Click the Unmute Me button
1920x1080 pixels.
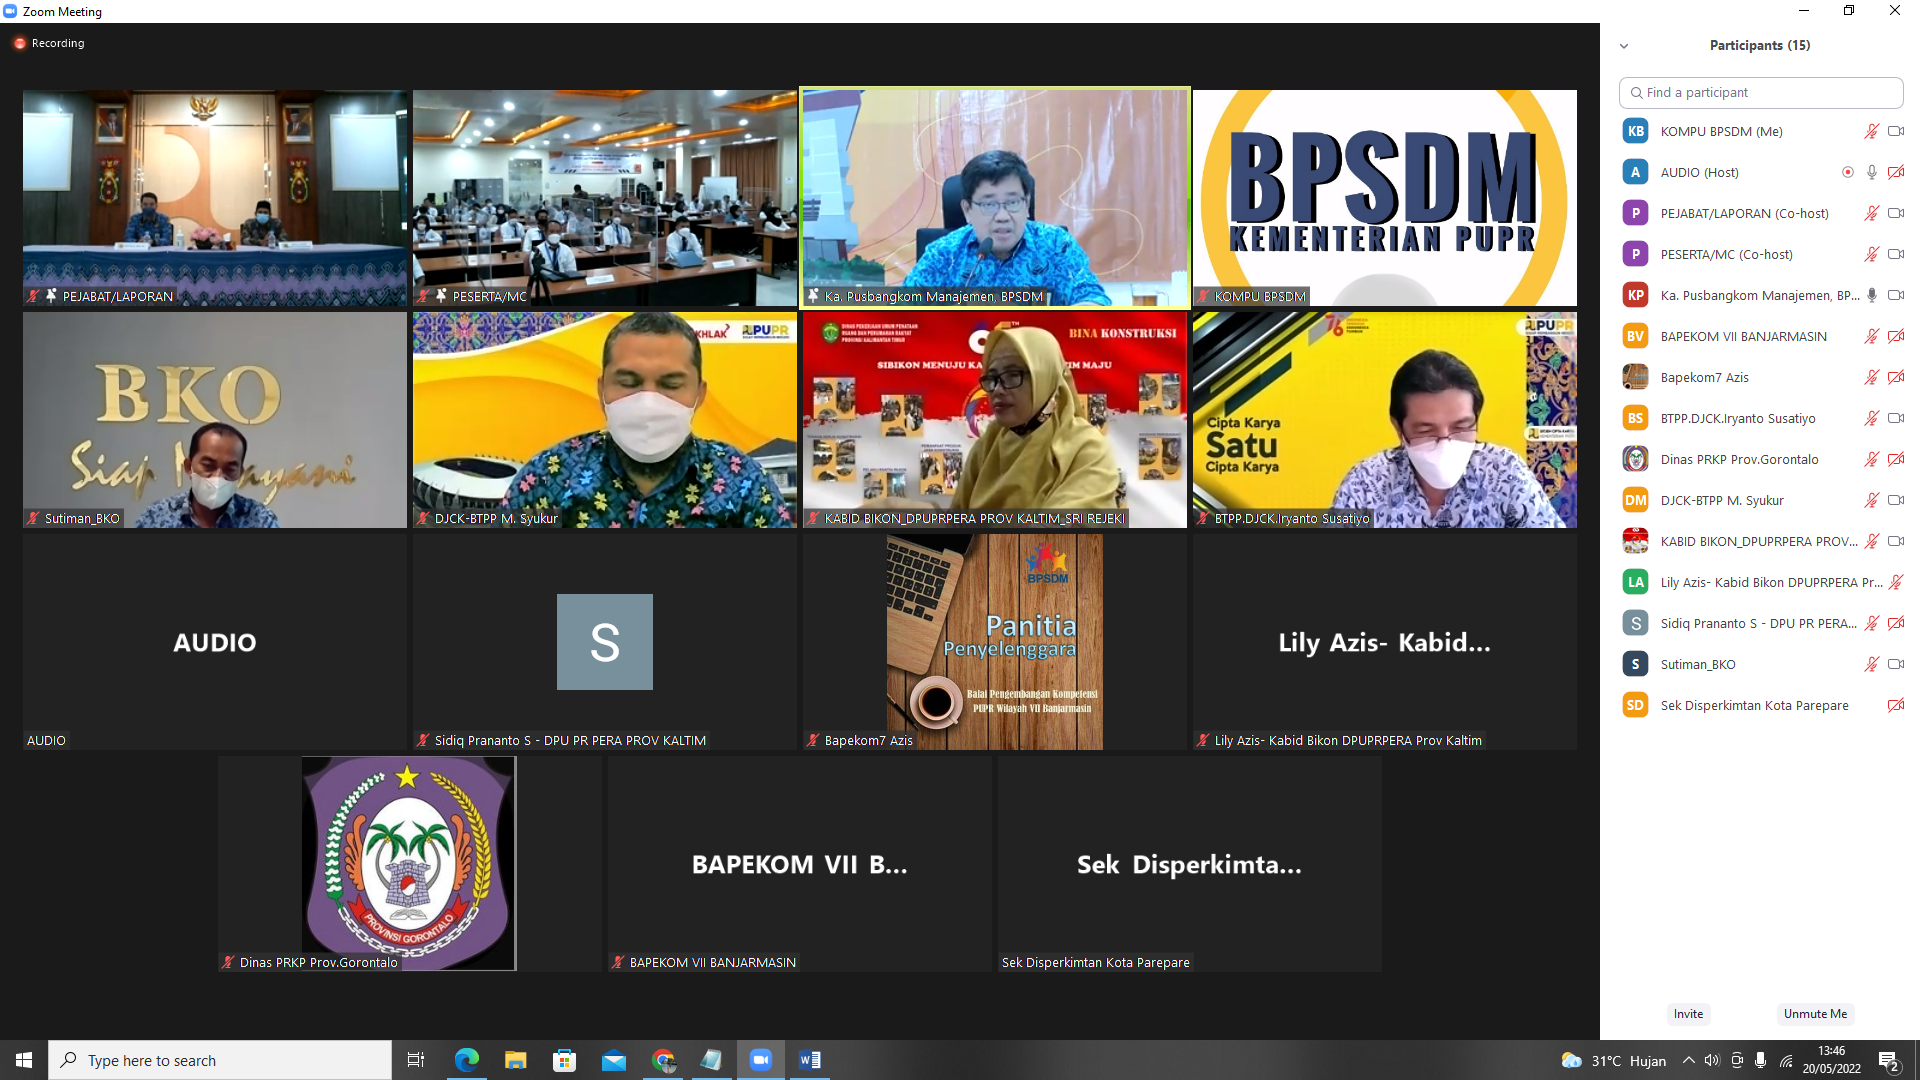tap(1815, 1014)
